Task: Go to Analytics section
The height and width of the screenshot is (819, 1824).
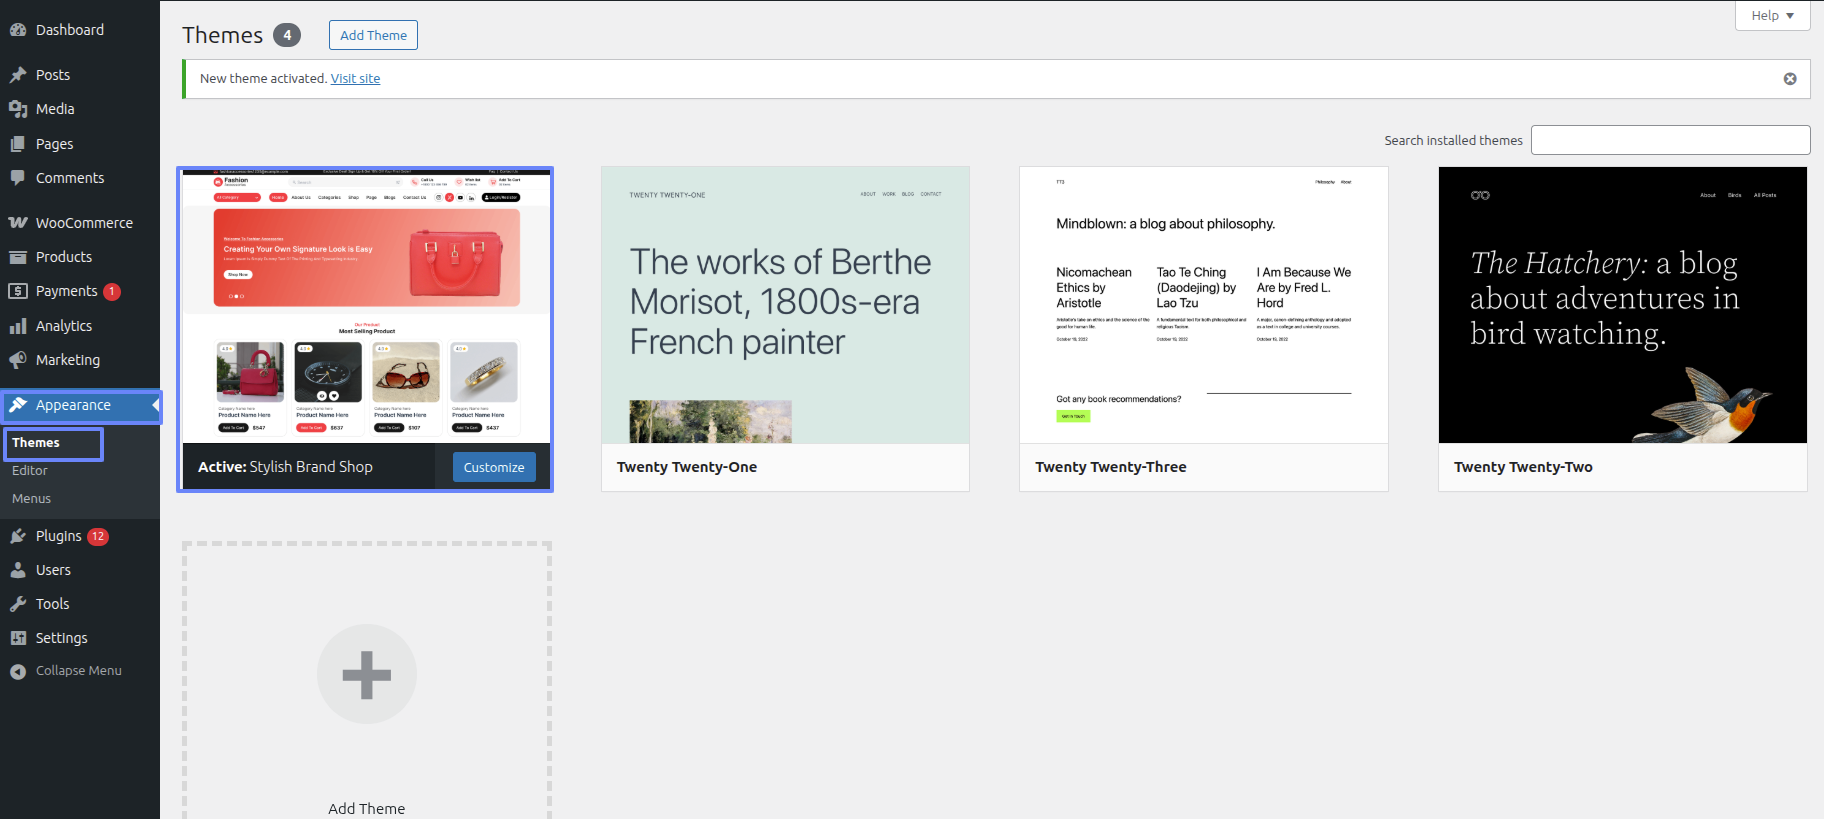Action: coord(64,326)
